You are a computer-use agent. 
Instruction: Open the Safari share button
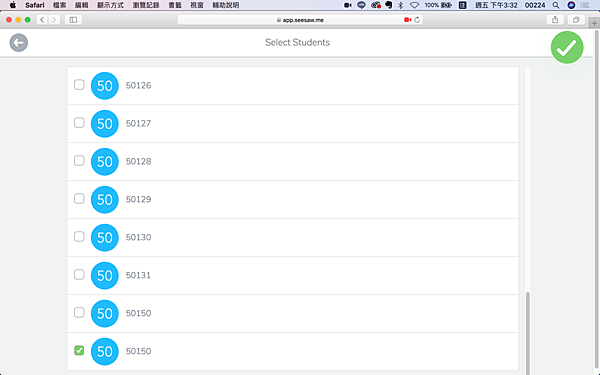click(555, 20)
